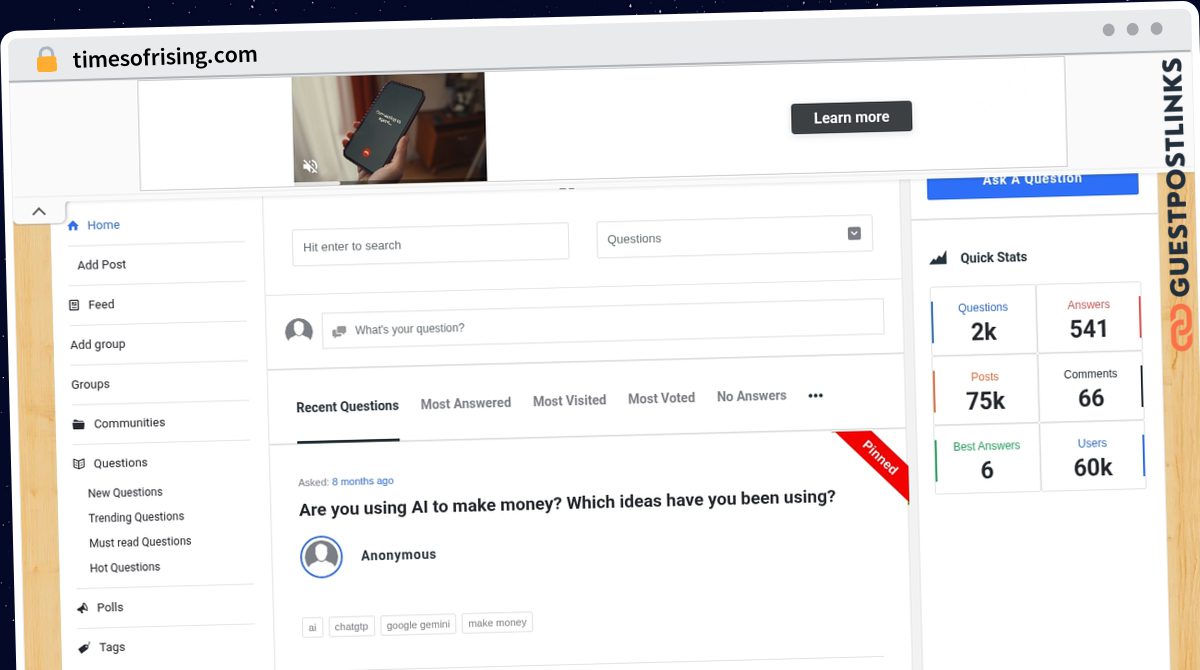The image size is (1200, 670).
Task: Go to Groups in the sidebar
Action: click(90, 385)
